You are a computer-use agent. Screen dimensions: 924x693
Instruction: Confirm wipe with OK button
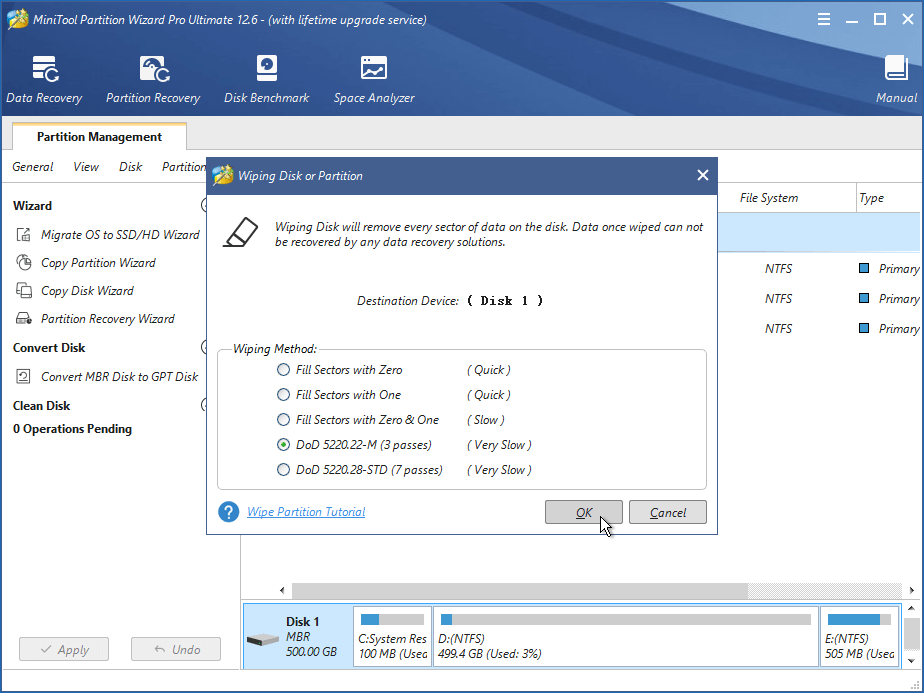[x=583, y=513]
